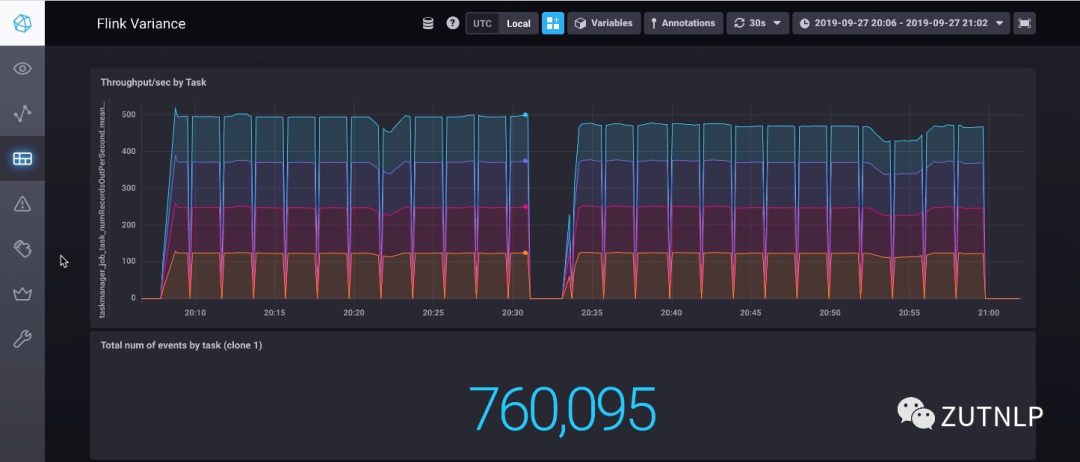Open the time range dropdown selector
1080x462 pixels.
pyautogui.click(x=902, y=23)
